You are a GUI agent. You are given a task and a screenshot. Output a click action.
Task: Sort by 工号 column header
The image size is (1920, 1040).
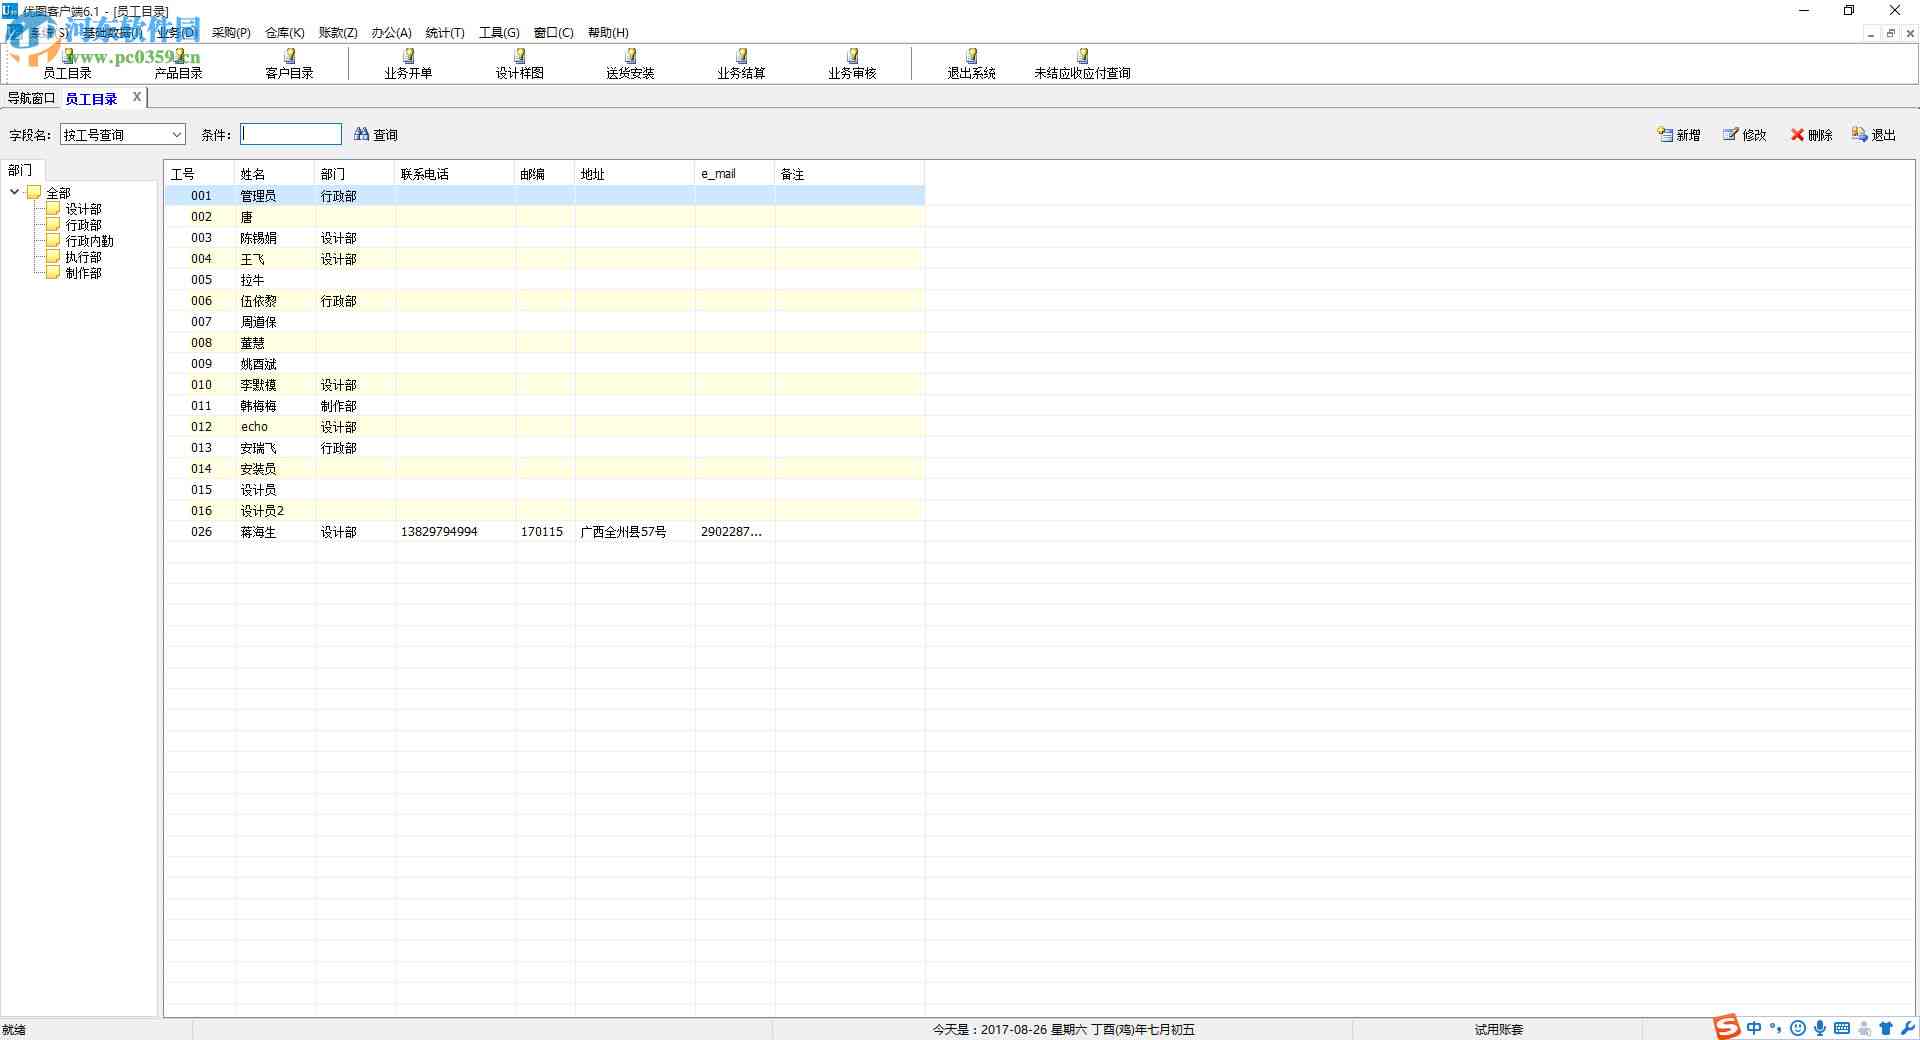click(199, 174)
